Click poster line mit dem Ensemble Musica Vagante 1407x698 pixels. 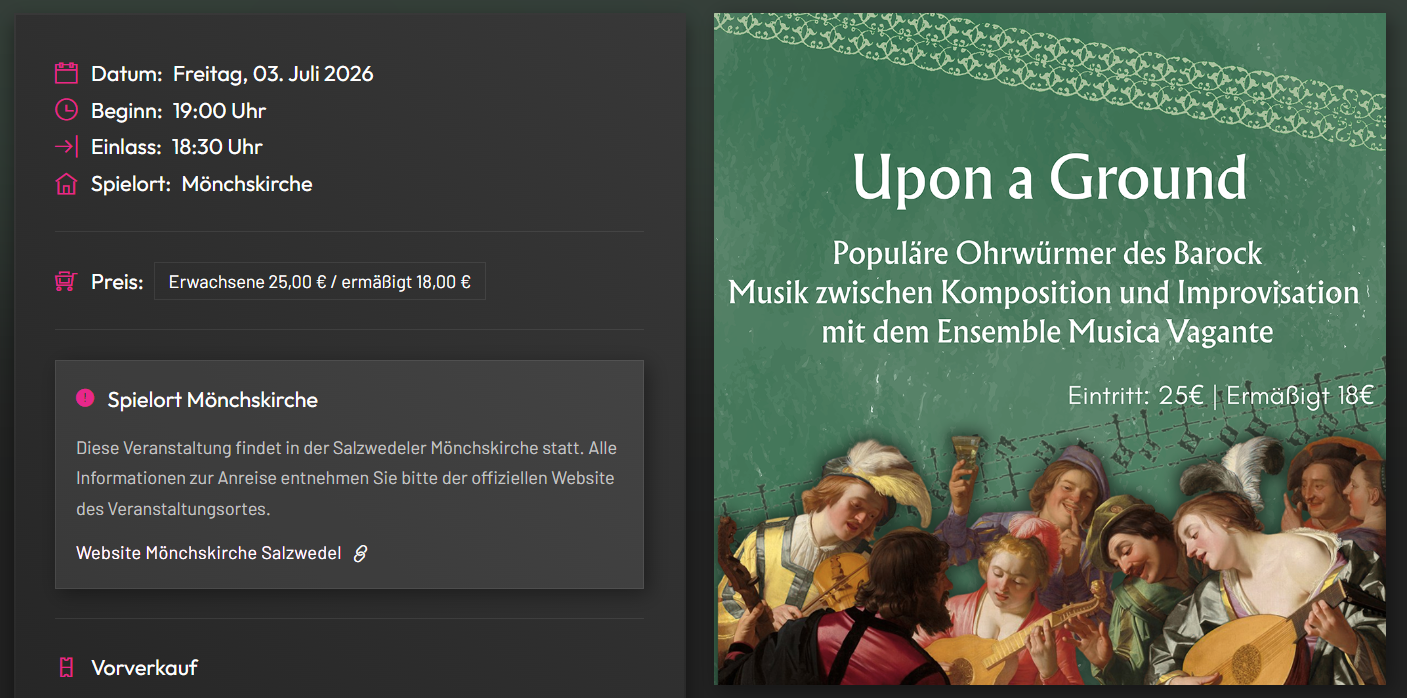[1048, 331]
